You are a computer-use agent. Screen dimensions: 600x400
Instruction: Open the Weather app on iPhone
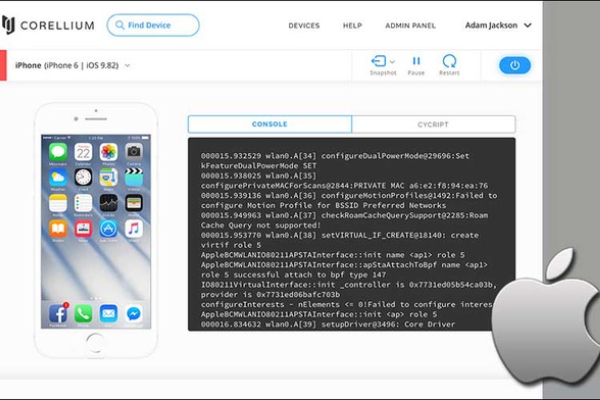(58, 178)
